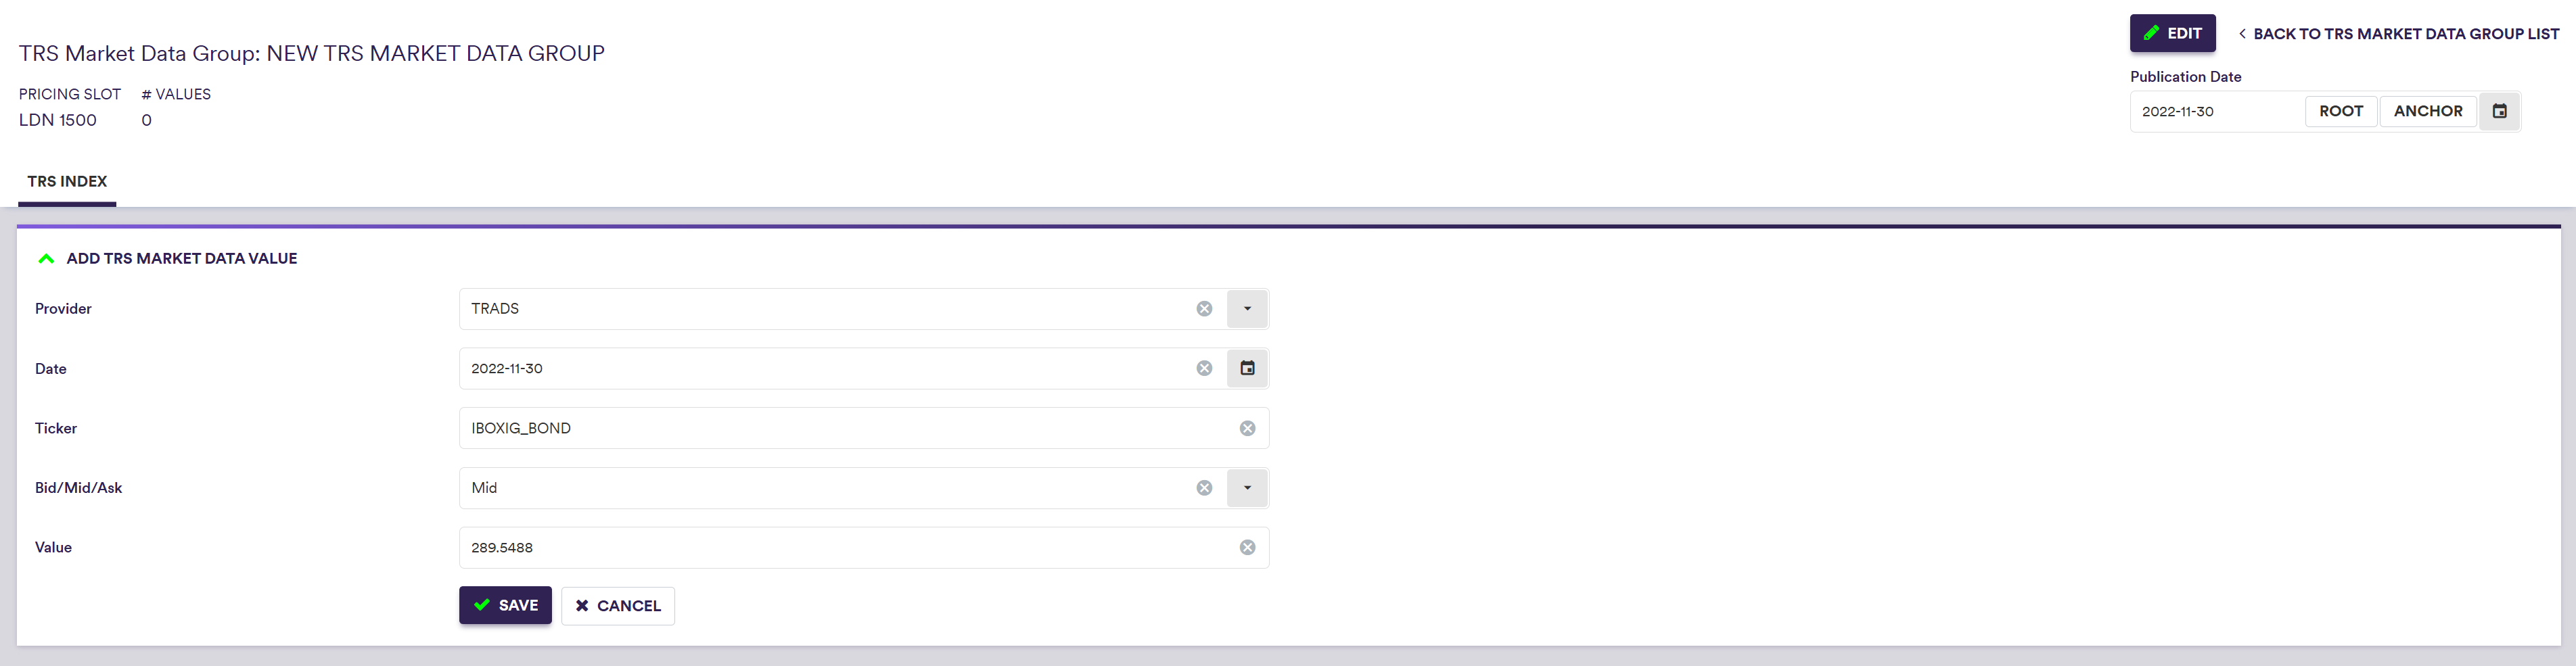The width and height of the screenshot is (2576, 666).
Task: Open the Publication Date calendar picker
Action: (2499, 111)
